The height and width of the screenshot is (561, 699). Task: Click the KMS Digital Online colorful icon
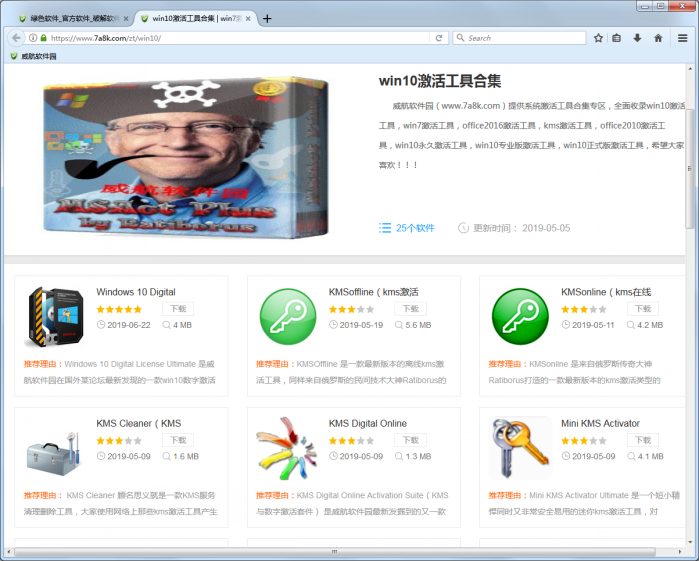pyautogui.click(x=288, y=448)
